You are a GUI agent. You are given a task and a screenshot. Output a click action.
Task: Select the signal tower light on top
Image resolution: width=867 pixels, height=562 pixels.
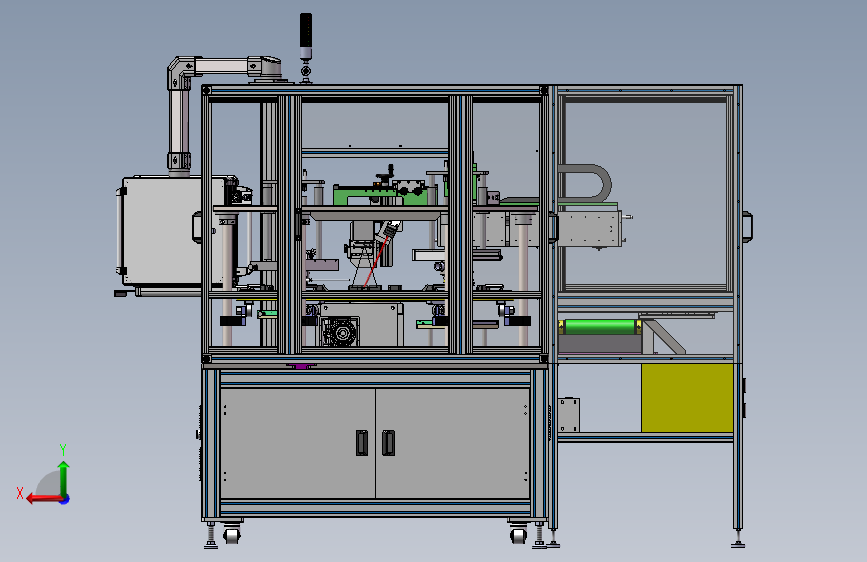tap(306, 36)
